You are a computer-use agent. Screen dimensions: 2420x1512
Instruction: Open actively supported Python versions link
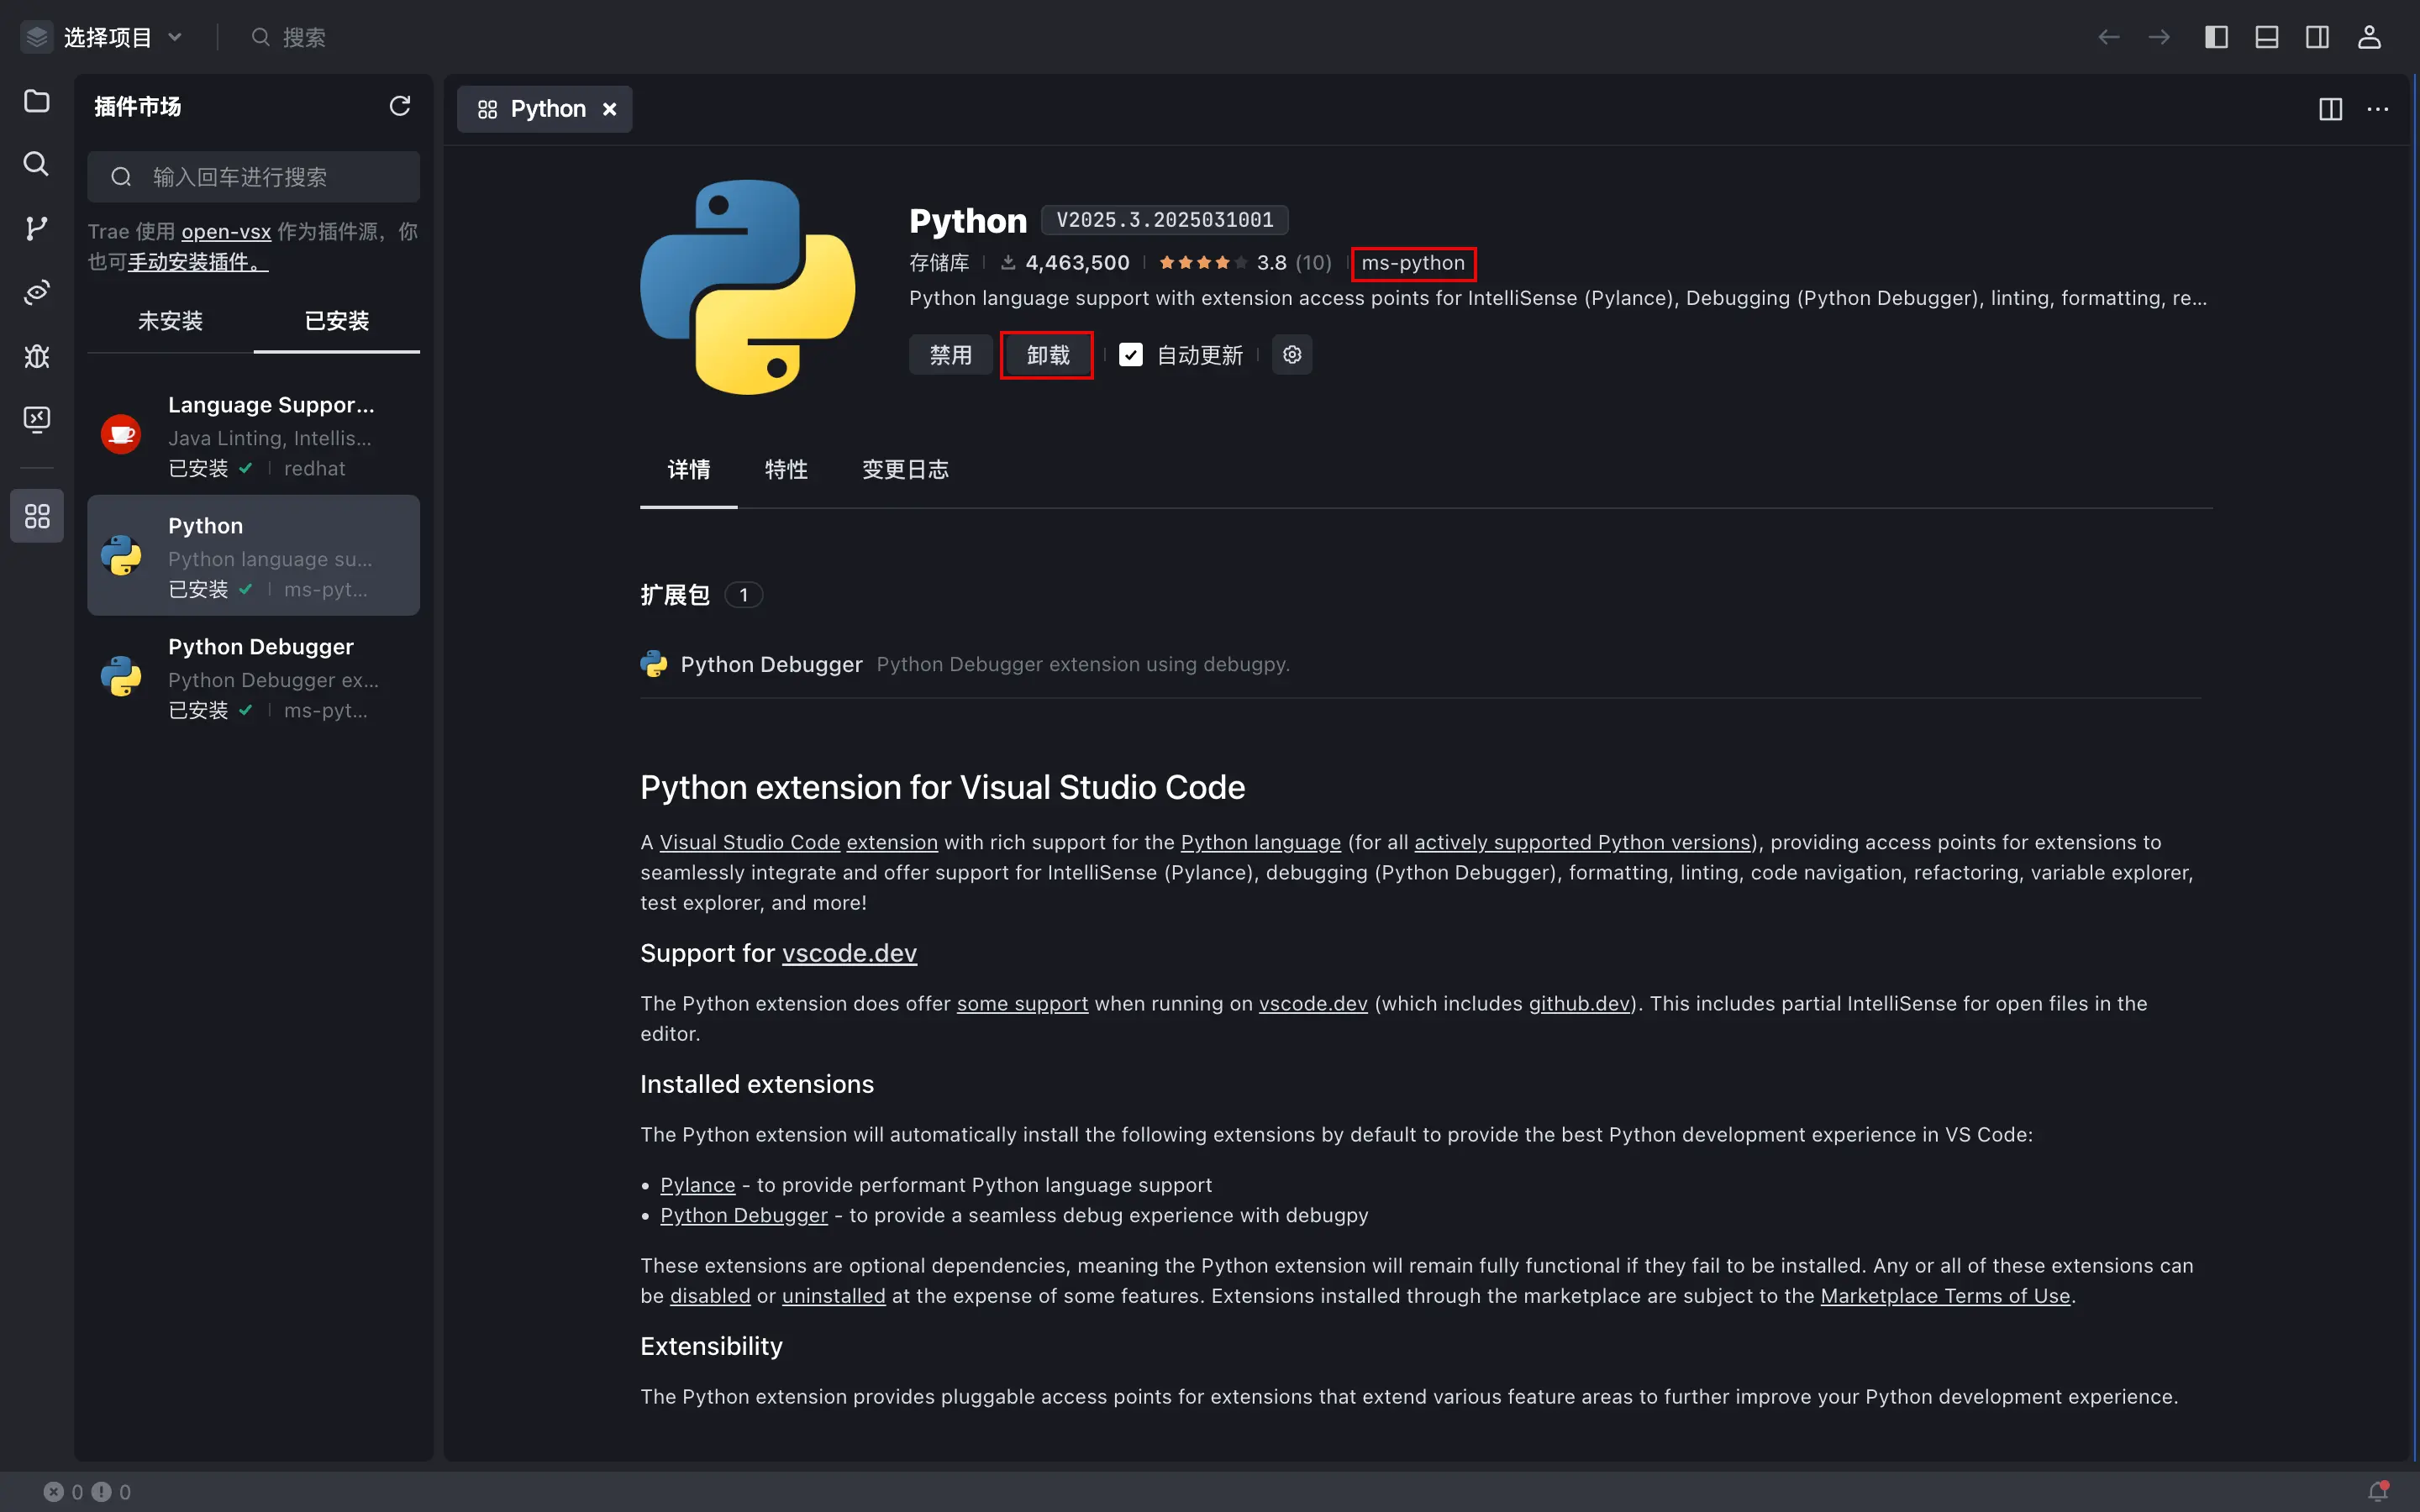click(1582, 843)
